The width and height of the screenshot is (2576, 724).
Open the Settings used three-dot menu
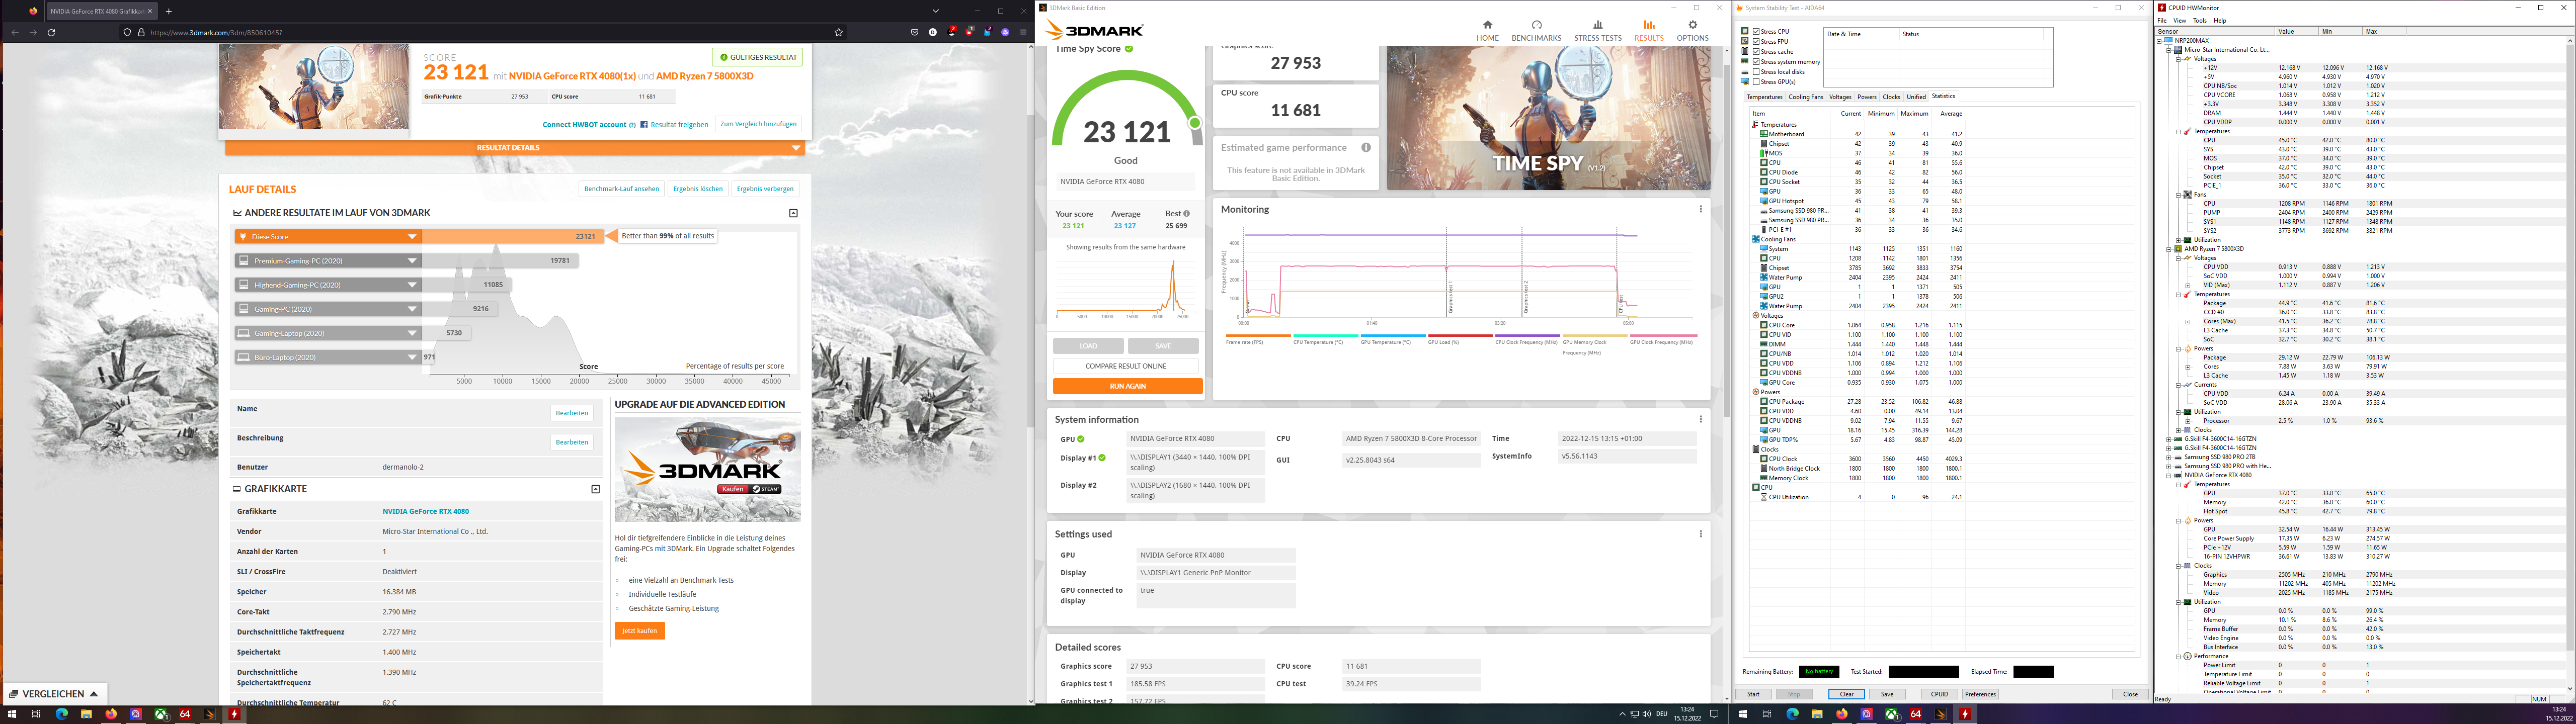click(x=1700, y=534)
